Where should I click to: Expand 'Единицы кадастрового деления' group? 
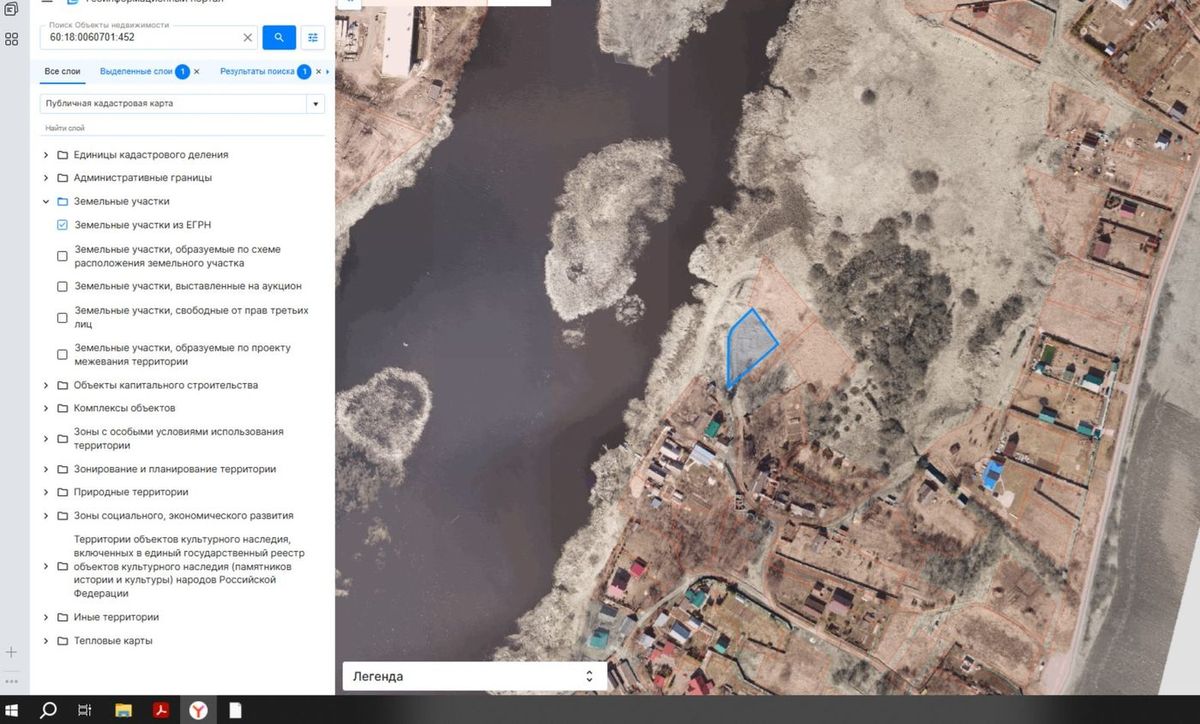[x=45, y=155]
